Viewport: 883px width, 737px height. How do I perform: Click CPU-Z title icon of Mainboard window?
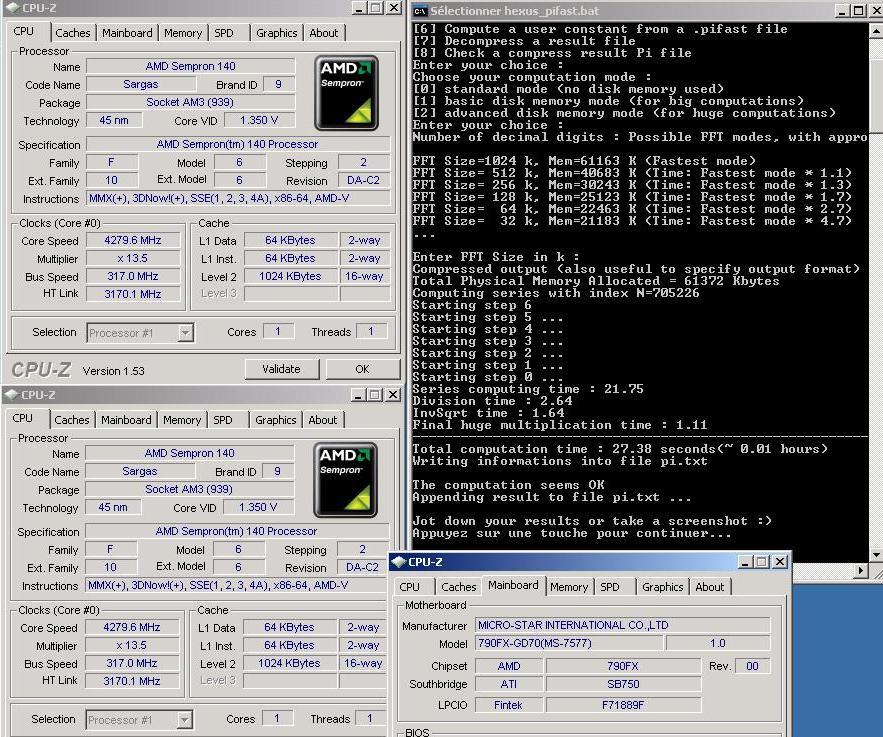(398, 561)
